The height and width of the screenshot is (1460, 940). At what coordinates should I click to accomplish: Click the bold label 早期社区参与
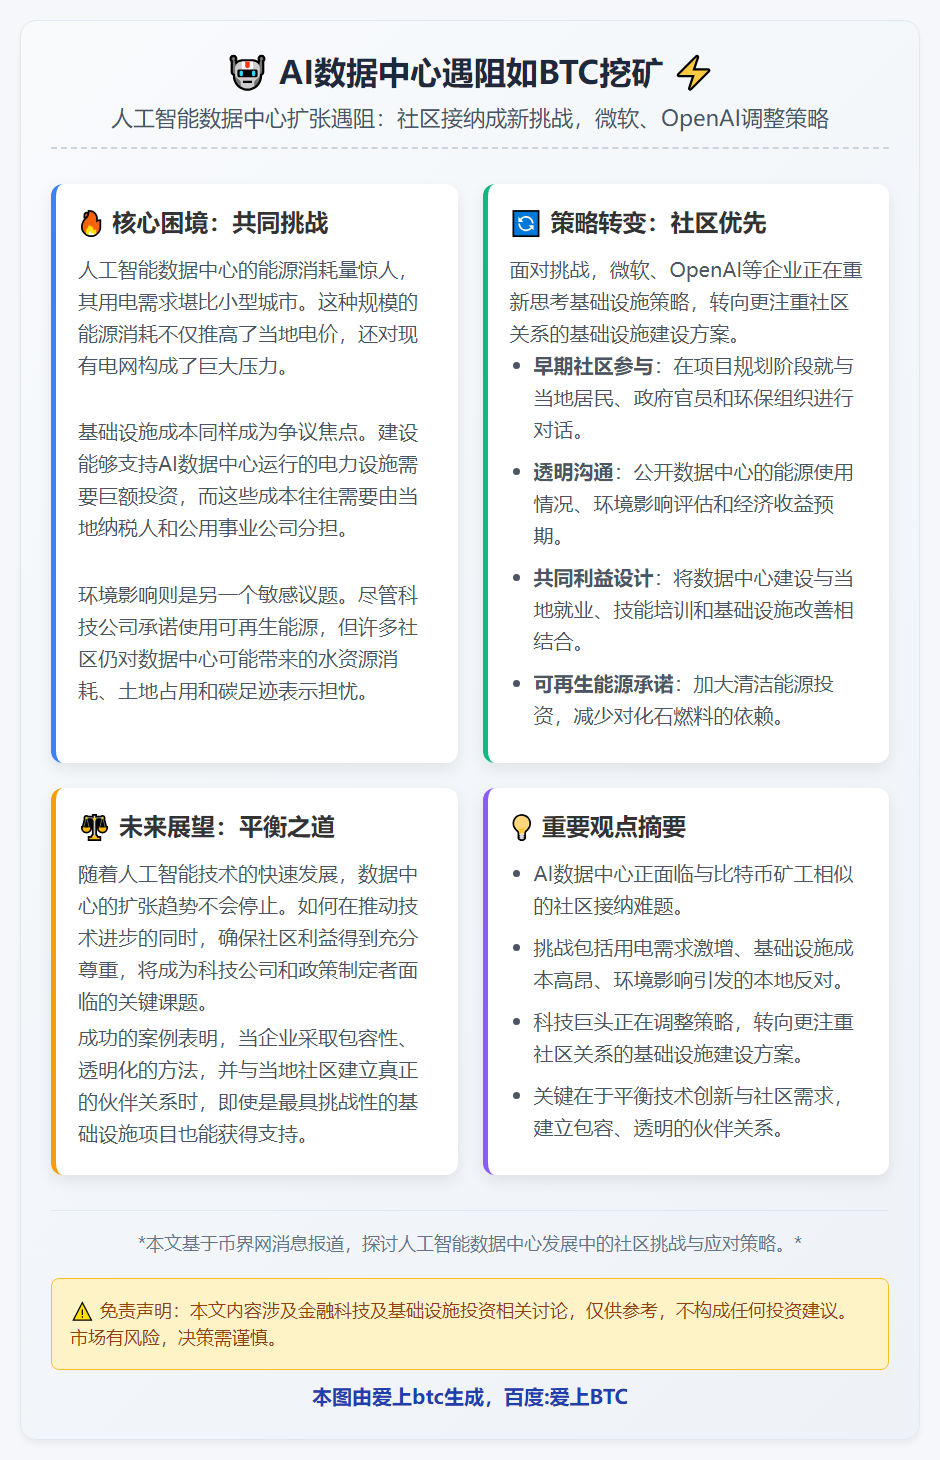click(x=593, y=366)
